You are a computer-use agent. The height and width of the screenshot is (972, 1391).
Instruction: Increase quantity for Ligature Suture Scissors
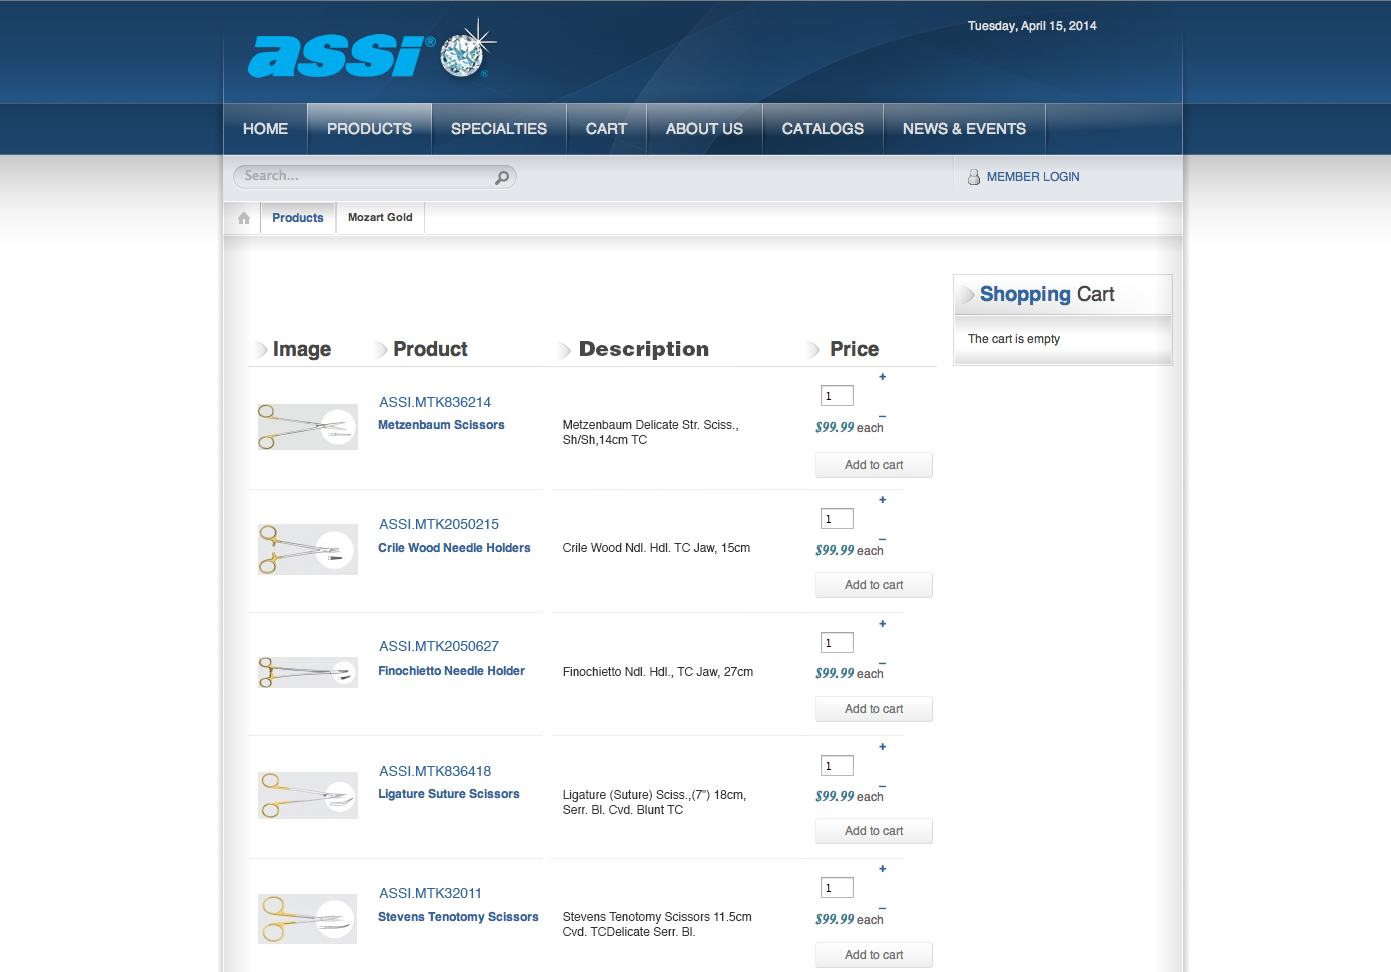click(x=882, y=747)
